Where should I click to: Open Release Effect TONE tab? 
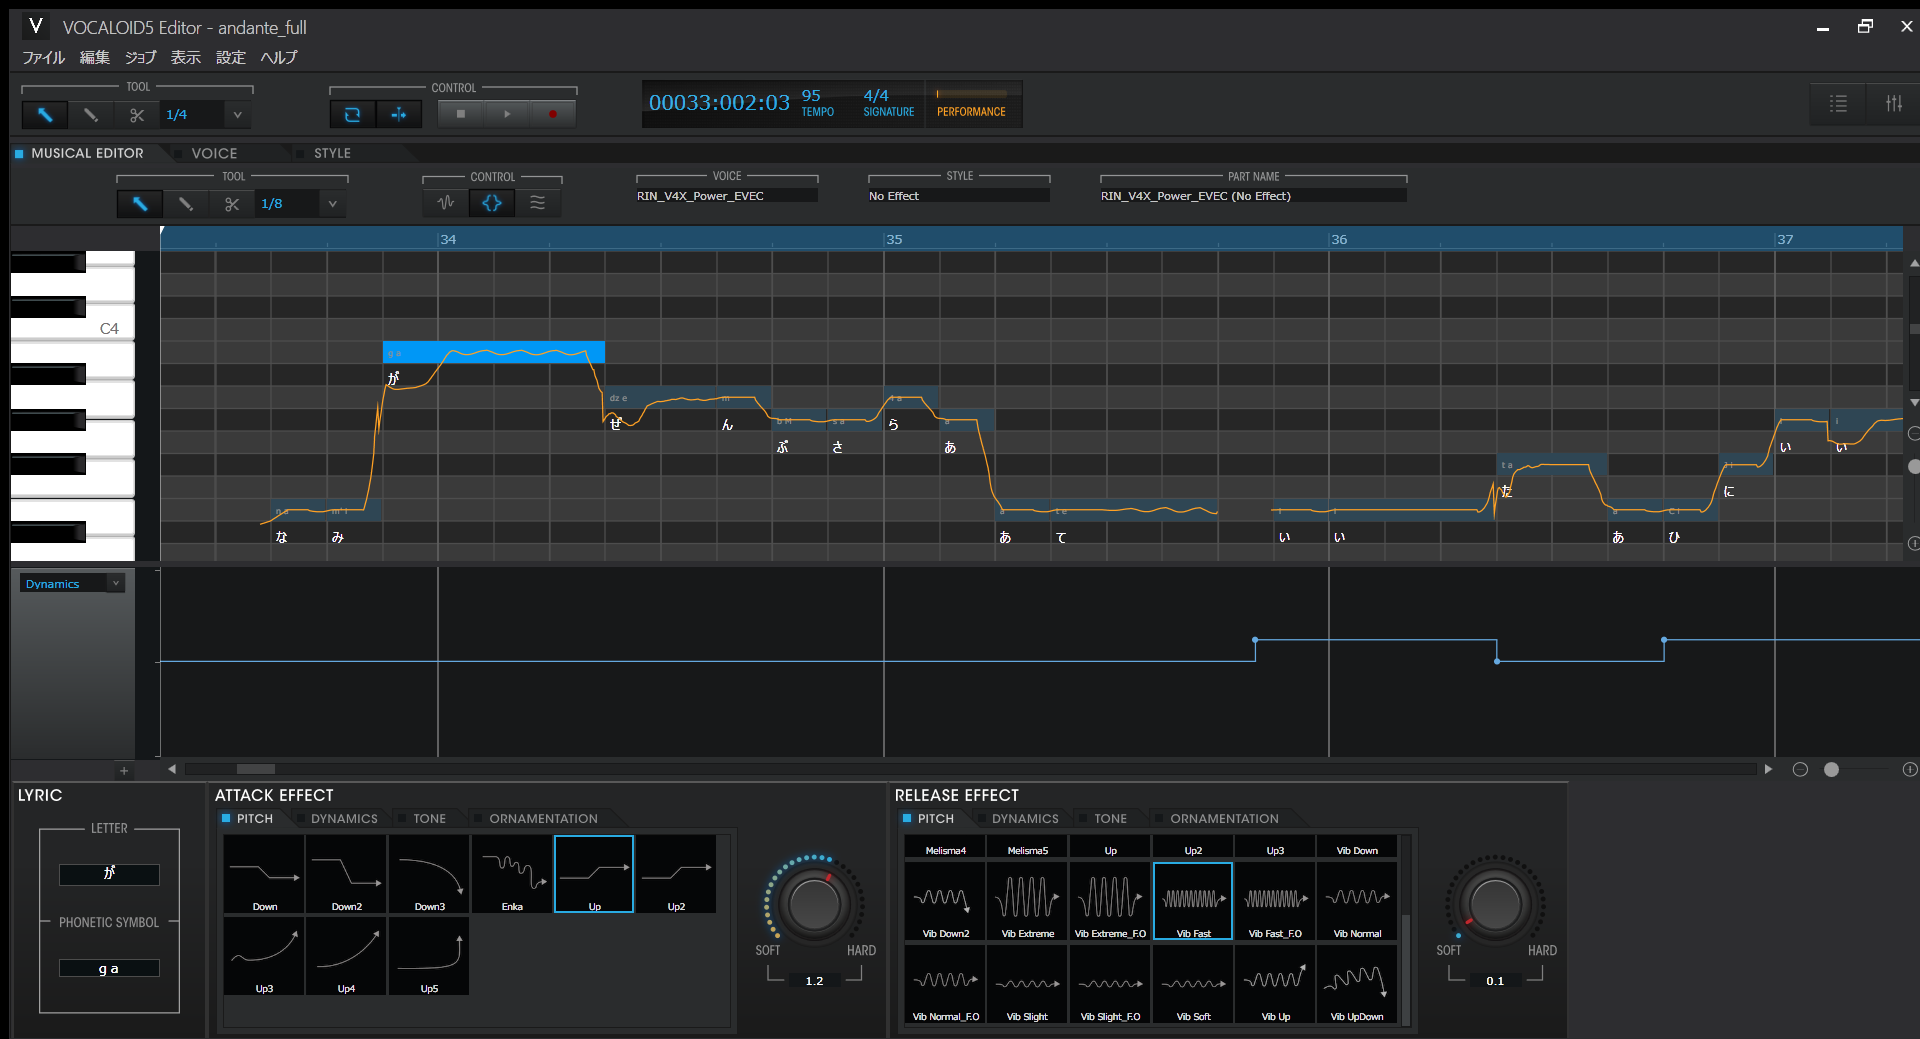coord(1110,818)
